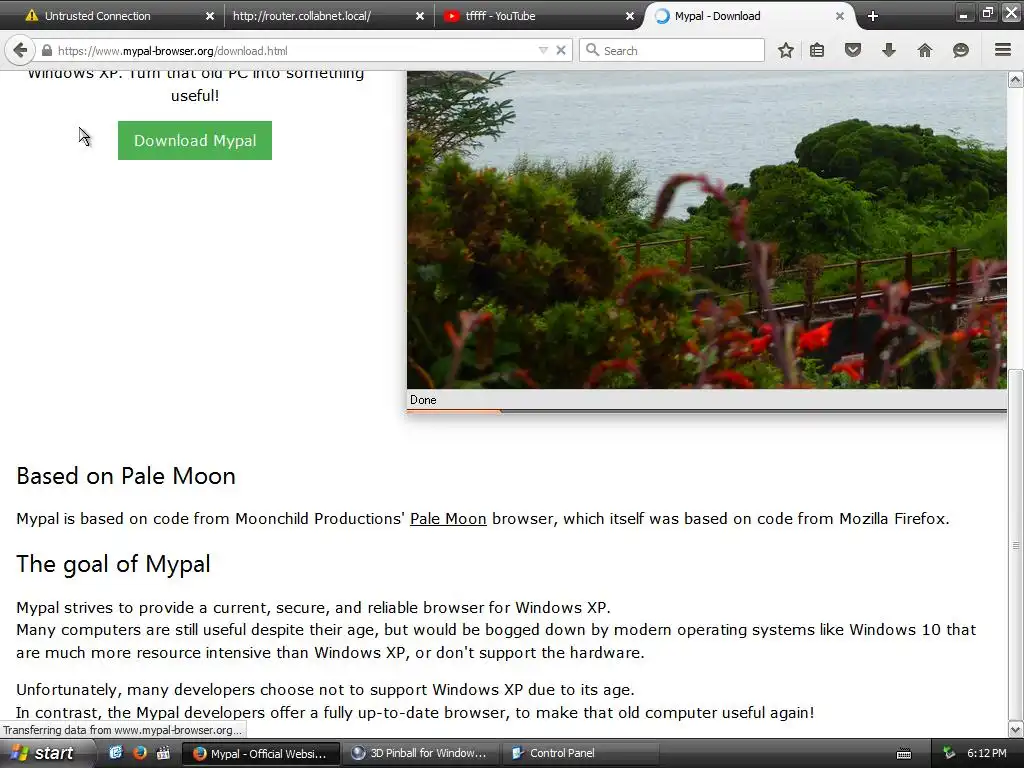The image size is (1024, 768).
Task: Switch to the router.collabnet.local tab
Action: (327, 16)
